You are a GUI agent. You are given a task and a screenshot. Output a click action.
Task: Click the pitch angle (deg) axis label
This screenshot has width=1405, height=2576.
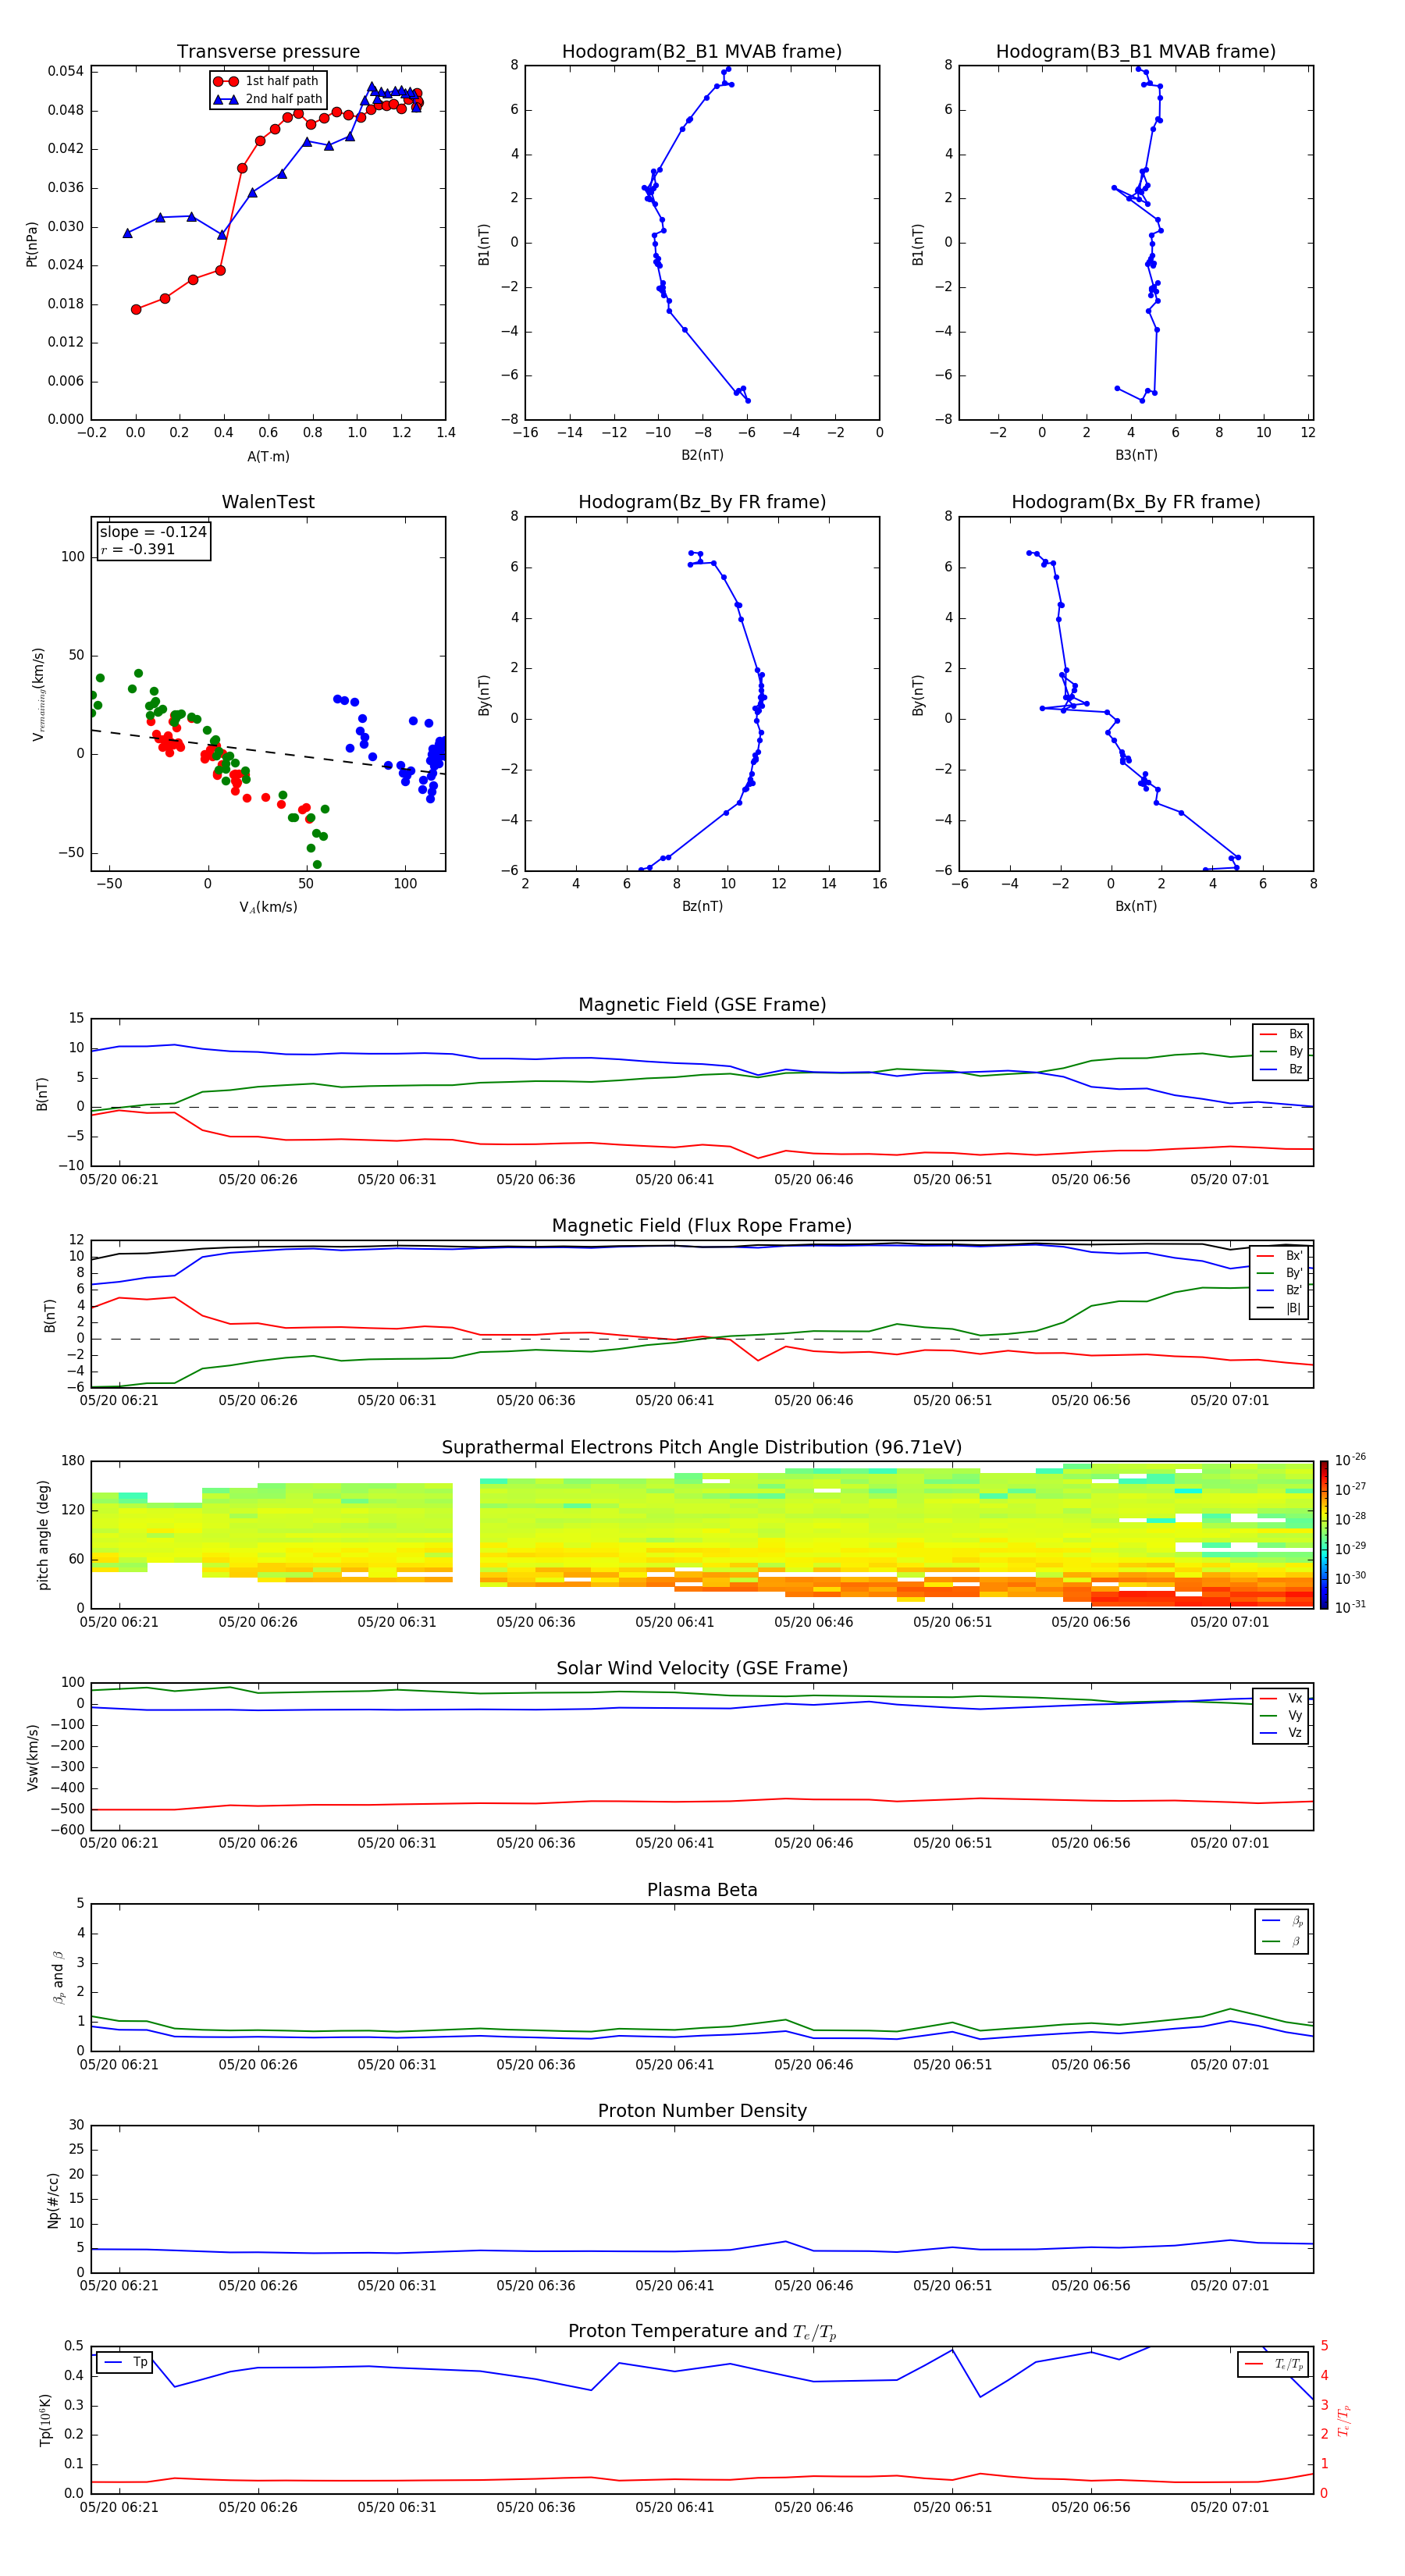(43, 1535)
